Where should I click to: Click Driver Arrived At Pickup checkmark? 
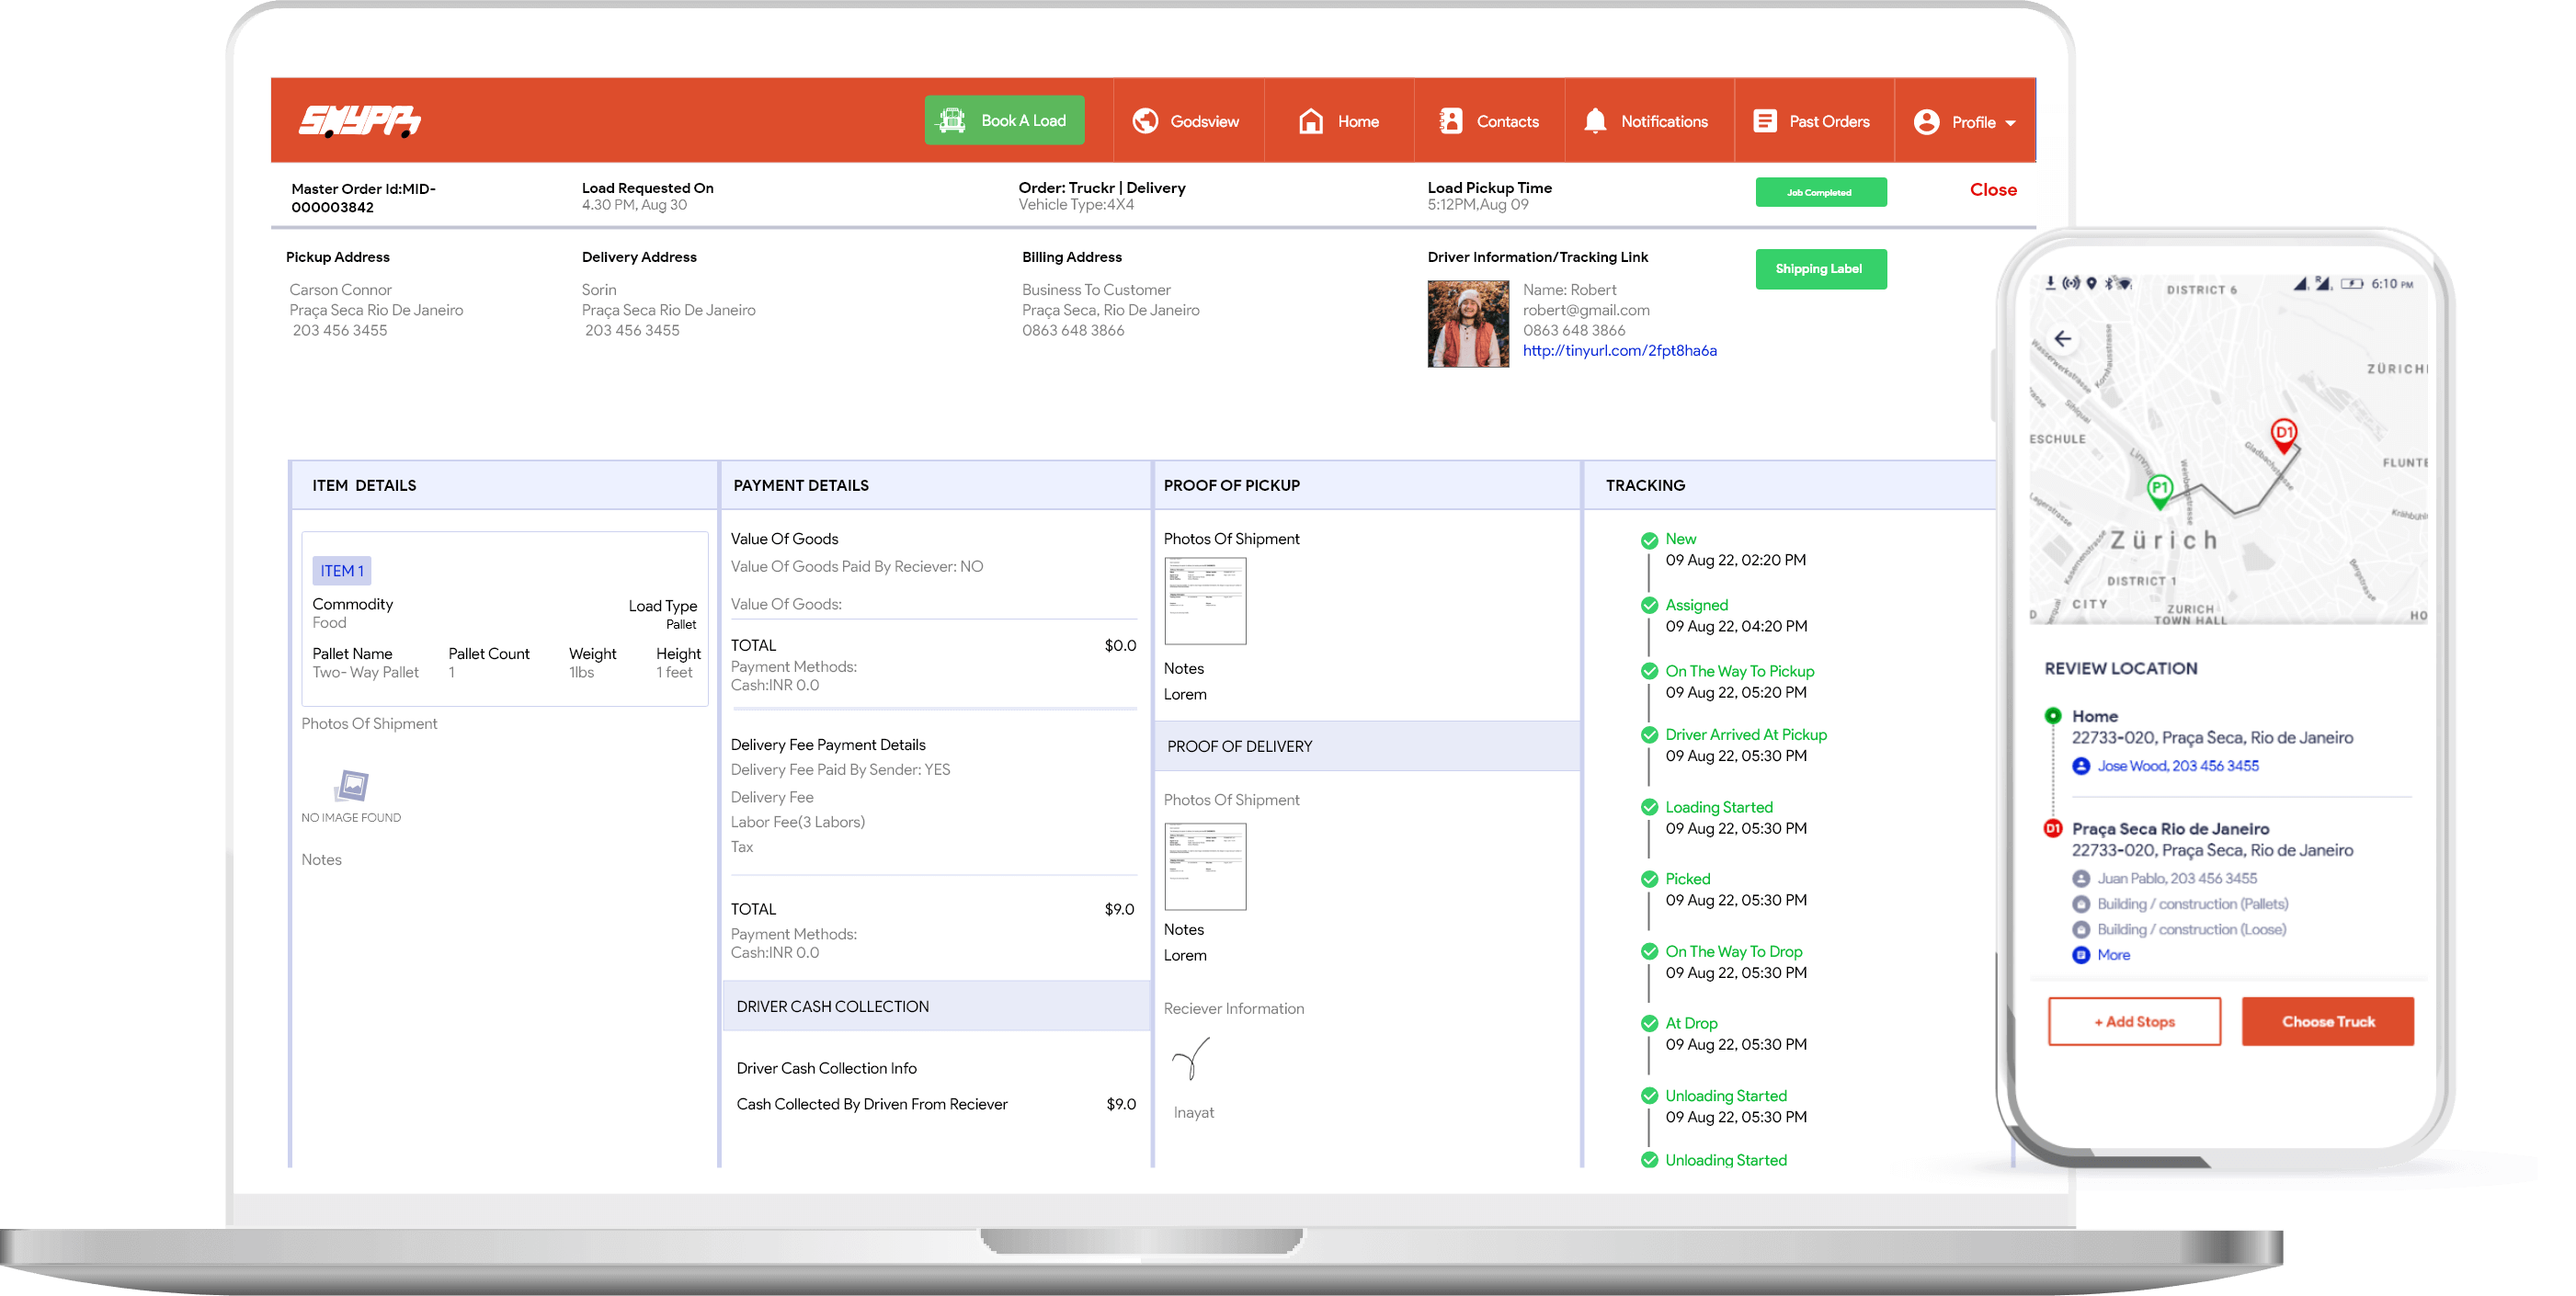click(x=1649, y=735)
